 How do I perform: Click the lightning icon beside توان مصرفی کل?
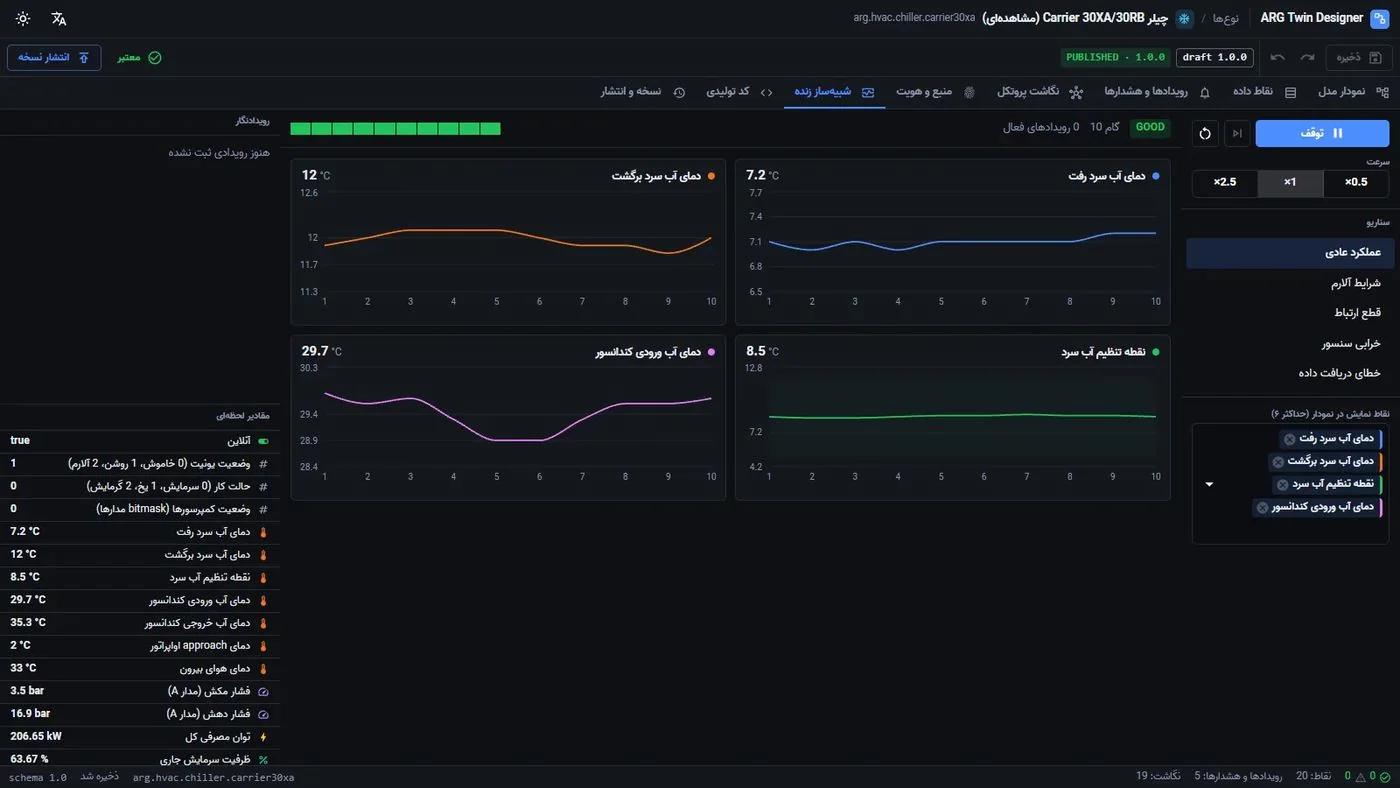263,737
